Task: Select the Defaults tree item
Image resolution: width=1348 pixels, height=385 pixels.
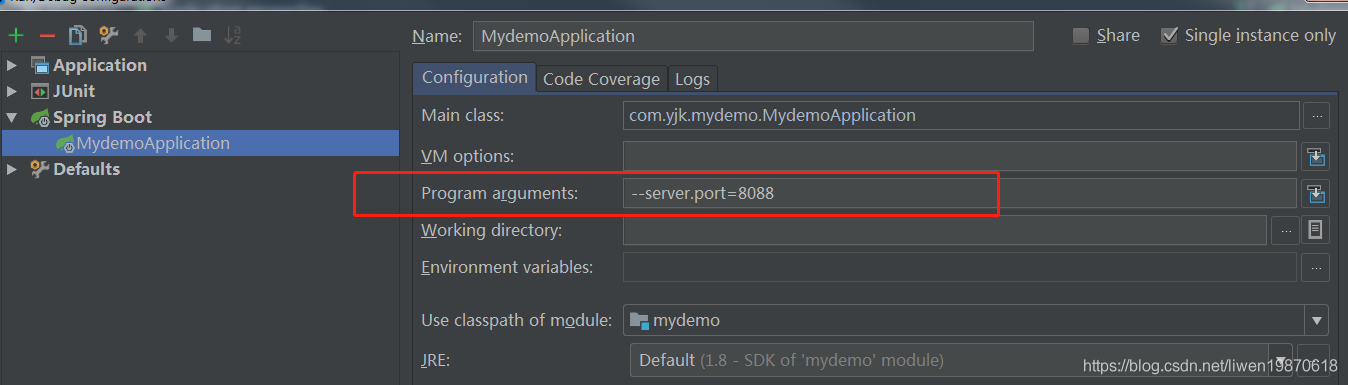Action: [x=86, y=169]
